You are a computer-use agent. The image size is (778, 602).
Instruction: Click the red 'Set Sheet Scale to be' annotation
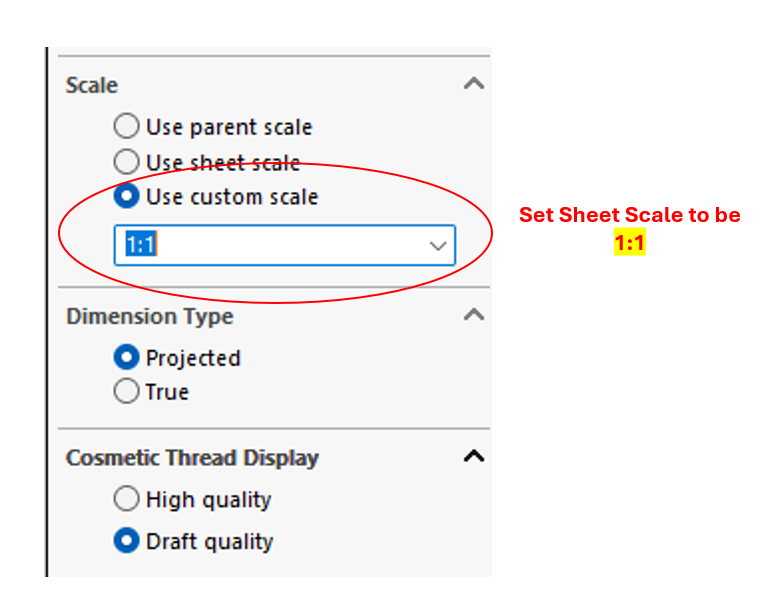(629, 215)
